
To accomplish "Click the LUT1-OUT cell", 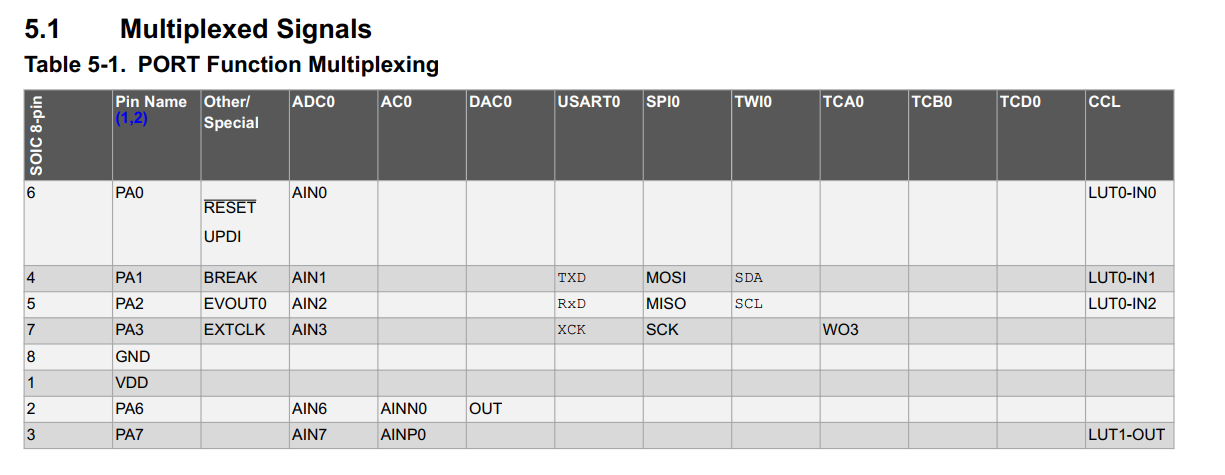I will coord(1125,435).
